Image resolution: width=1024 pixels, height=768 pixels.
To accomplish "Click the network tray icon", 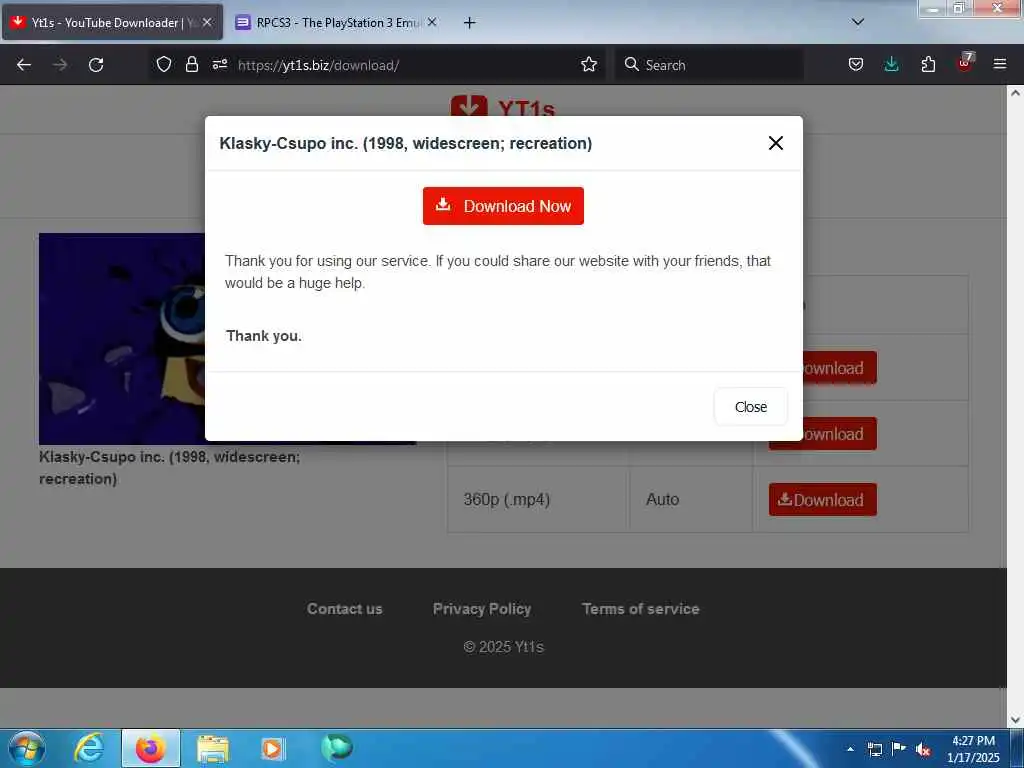I will tap(874, 749).
